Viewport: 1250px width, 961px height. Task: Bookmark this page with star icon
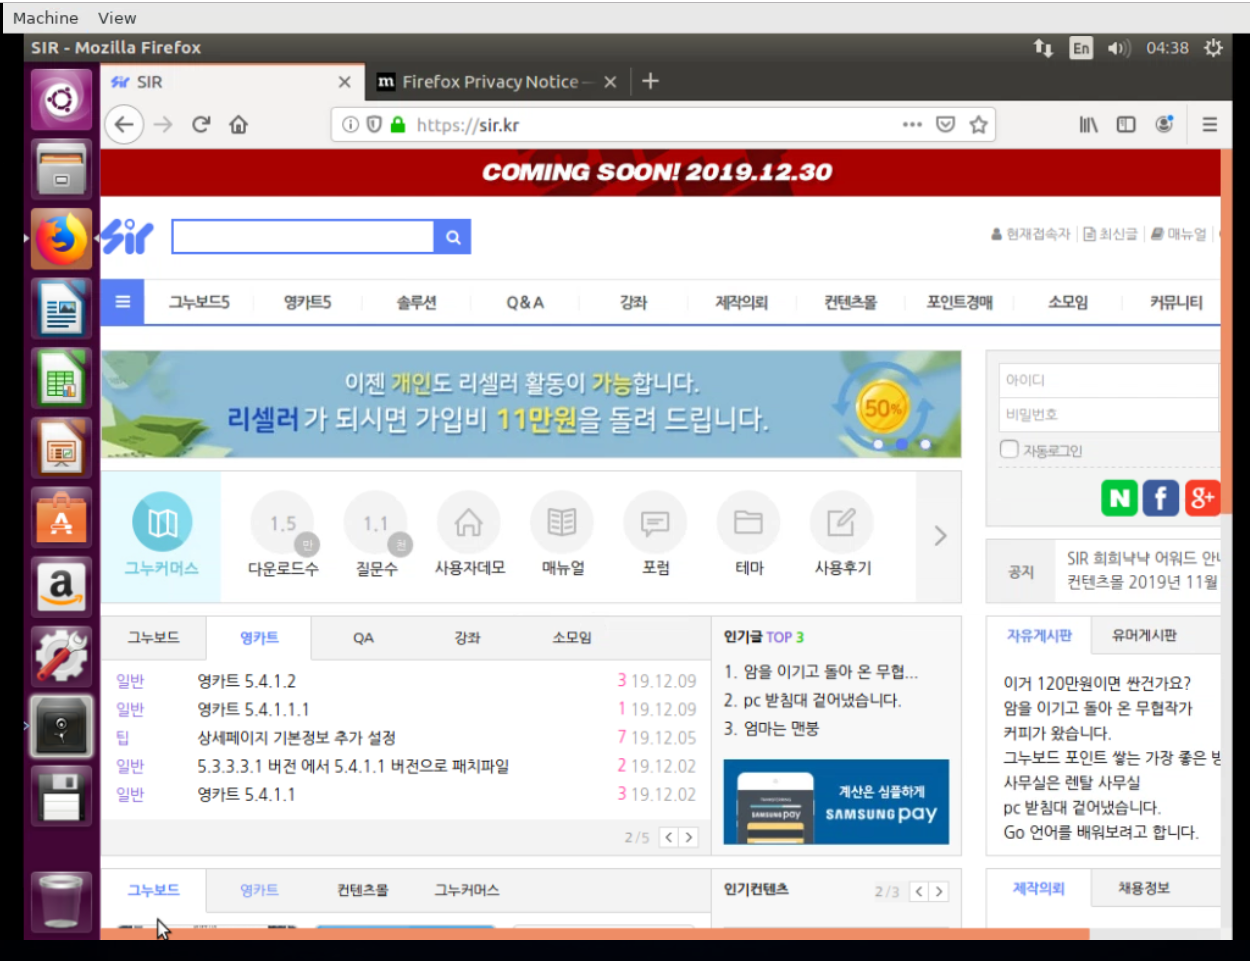click(978, 124)
